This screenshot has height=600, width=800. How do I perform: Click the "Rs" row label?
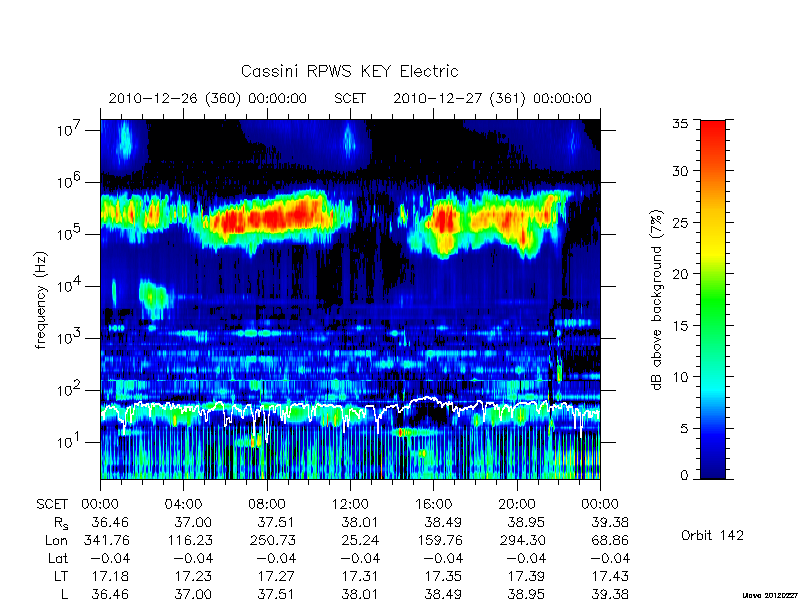(61, 523)
